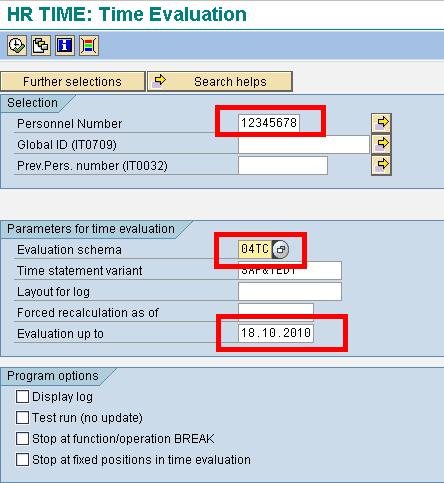Screen dimensions: 444x483
Task: Open multiple selection for Global ID
Action: click(x=381, y=144)
